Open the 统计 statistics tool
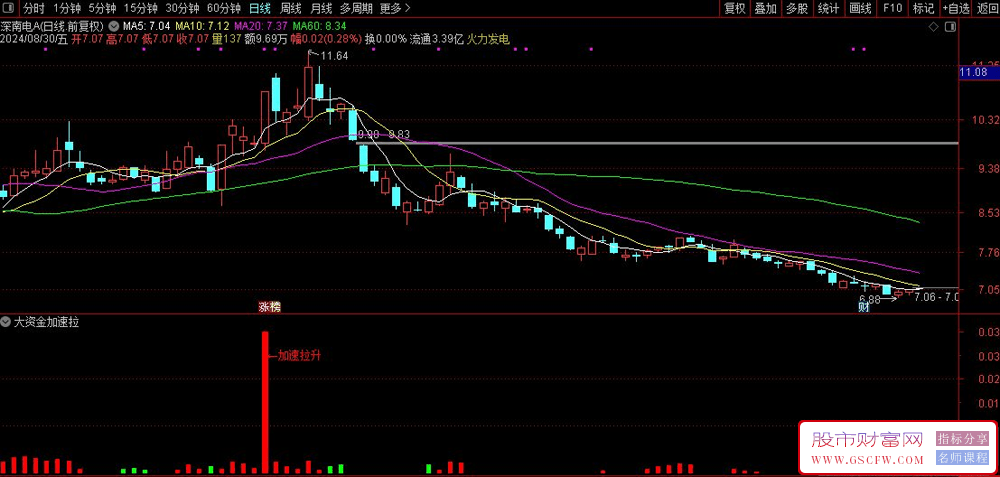Image resolution: width=1000 pixels, height=477 pixels. tap(828, 8)
